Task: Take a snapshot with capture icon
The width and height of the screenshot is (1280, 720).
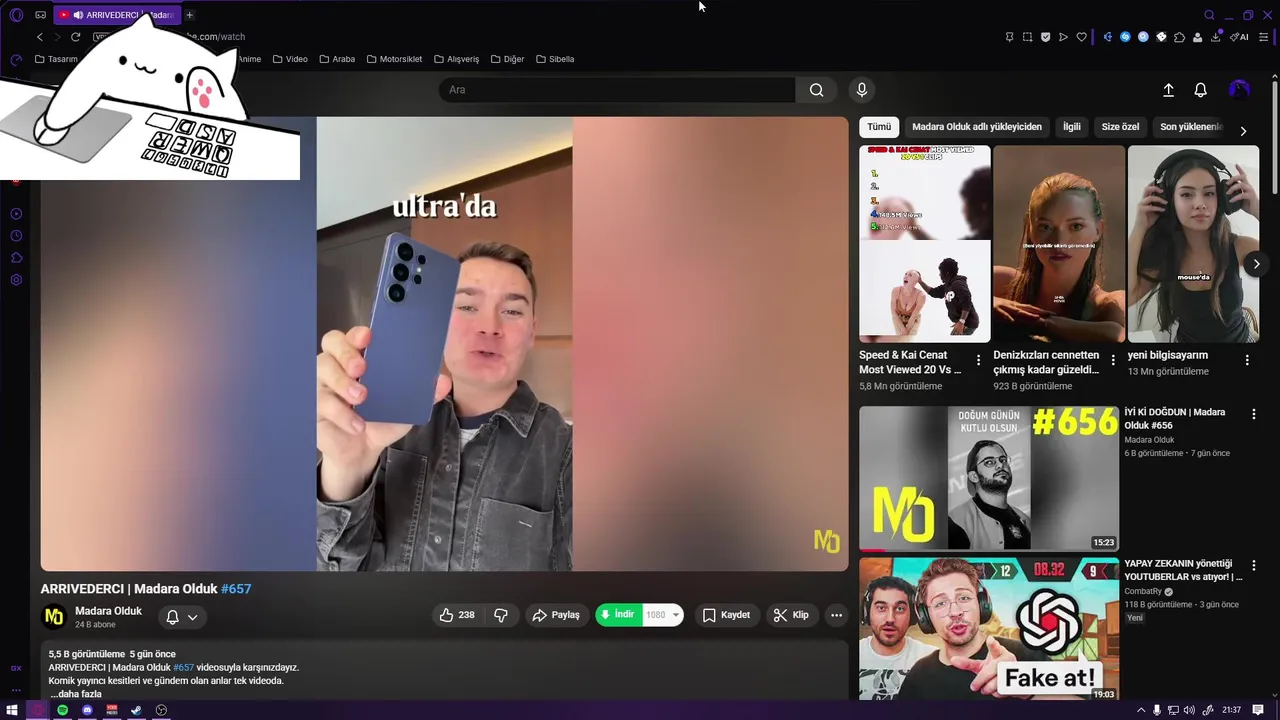Action: tap(1027, 37)
